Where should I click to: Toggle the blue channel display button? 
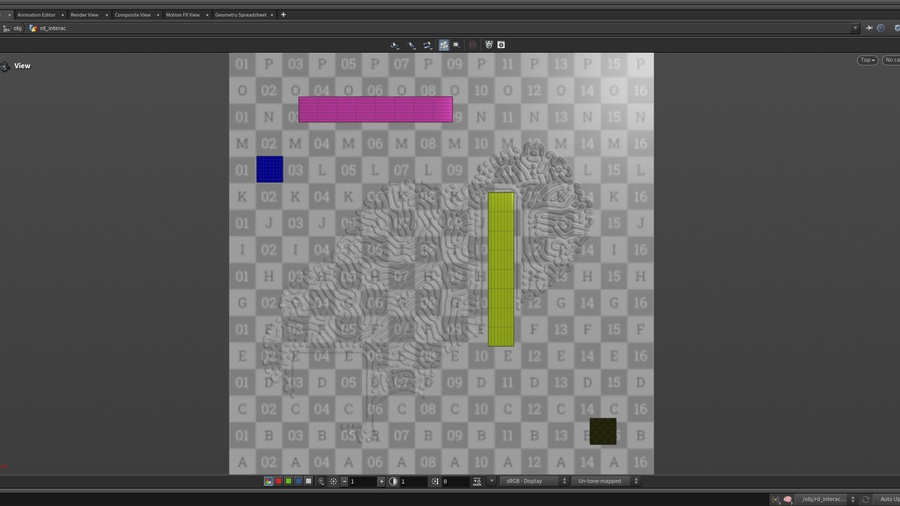tap(298, 481)
